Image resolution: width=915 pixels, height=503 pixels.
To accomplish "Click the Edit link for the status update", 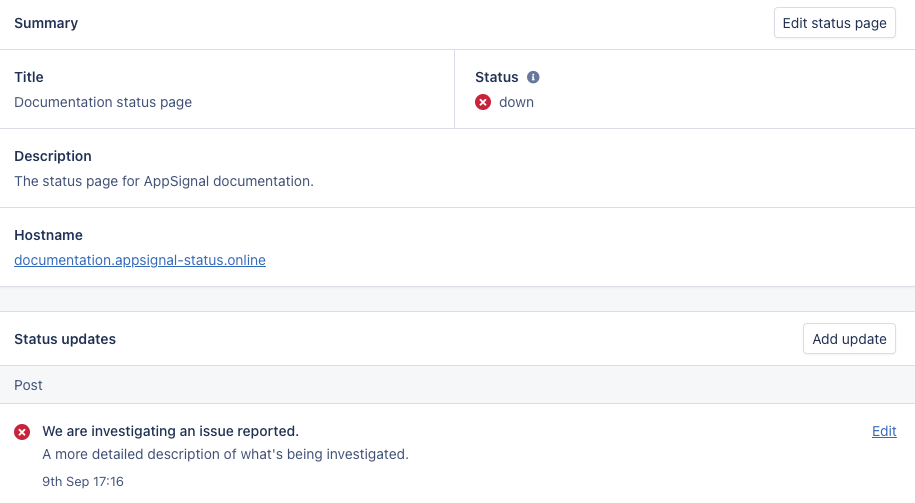I will (x=884, y=431).
